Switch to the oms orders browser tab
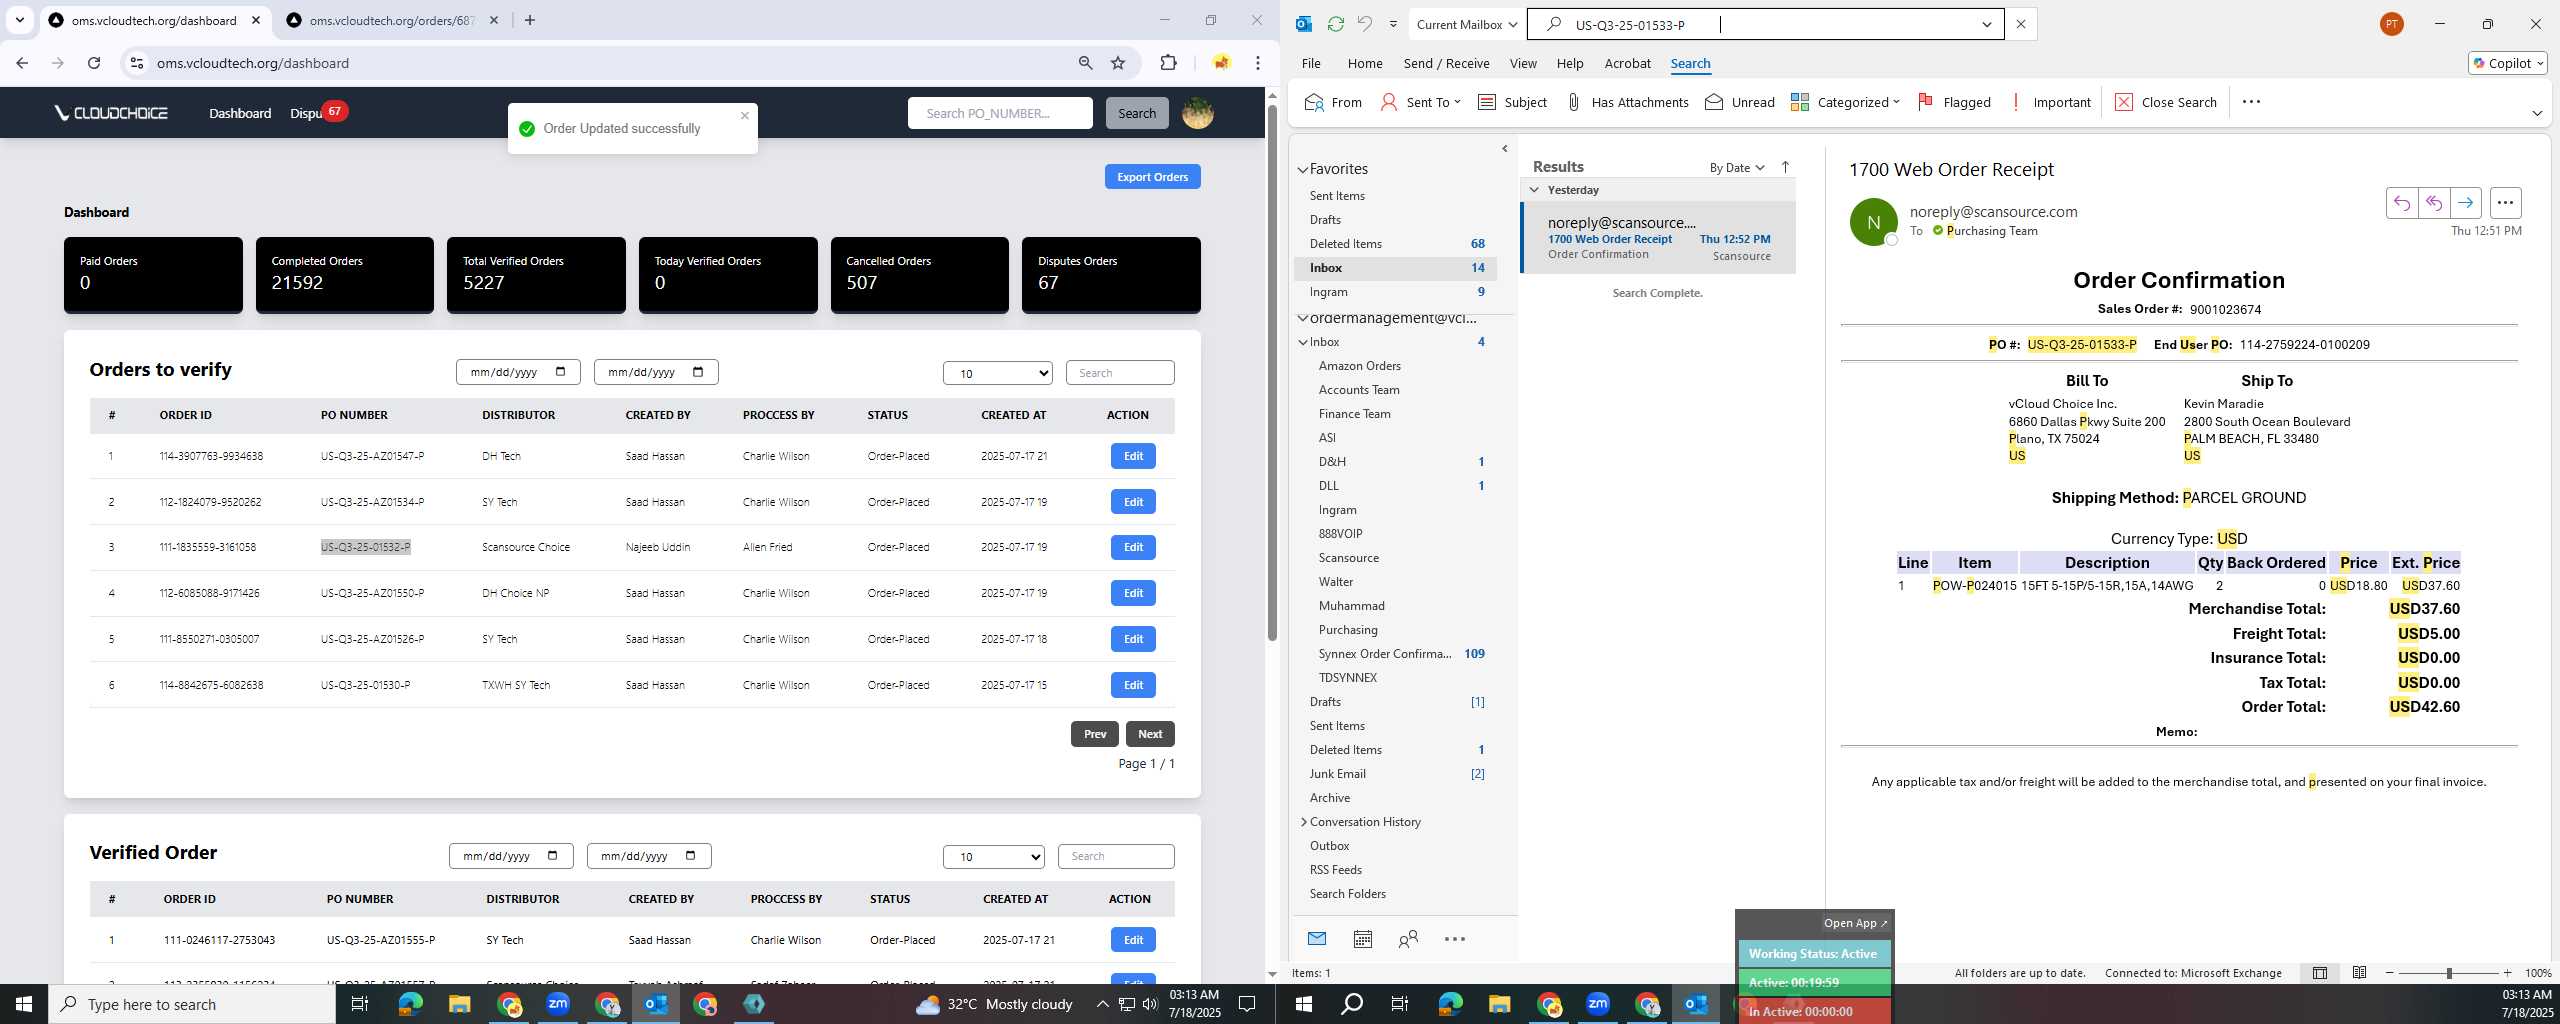The height and width of the screenshot is (1024, 2560). [392, 20]
